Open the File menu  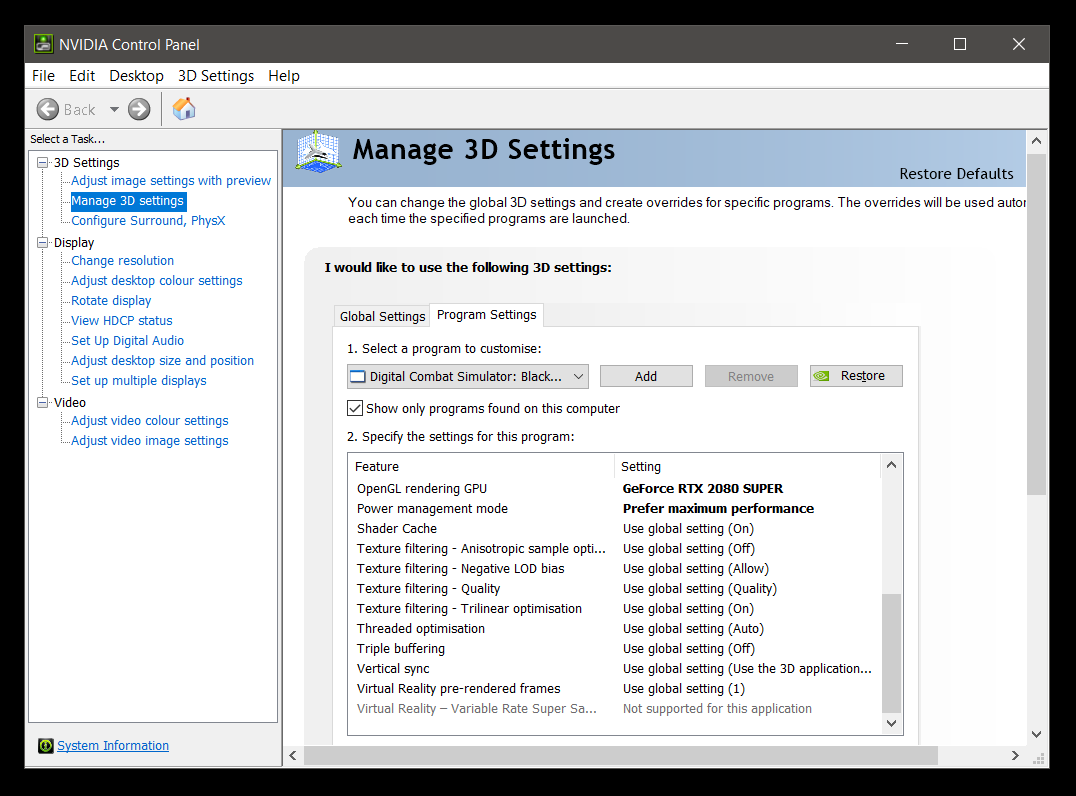tap(43, 75)
